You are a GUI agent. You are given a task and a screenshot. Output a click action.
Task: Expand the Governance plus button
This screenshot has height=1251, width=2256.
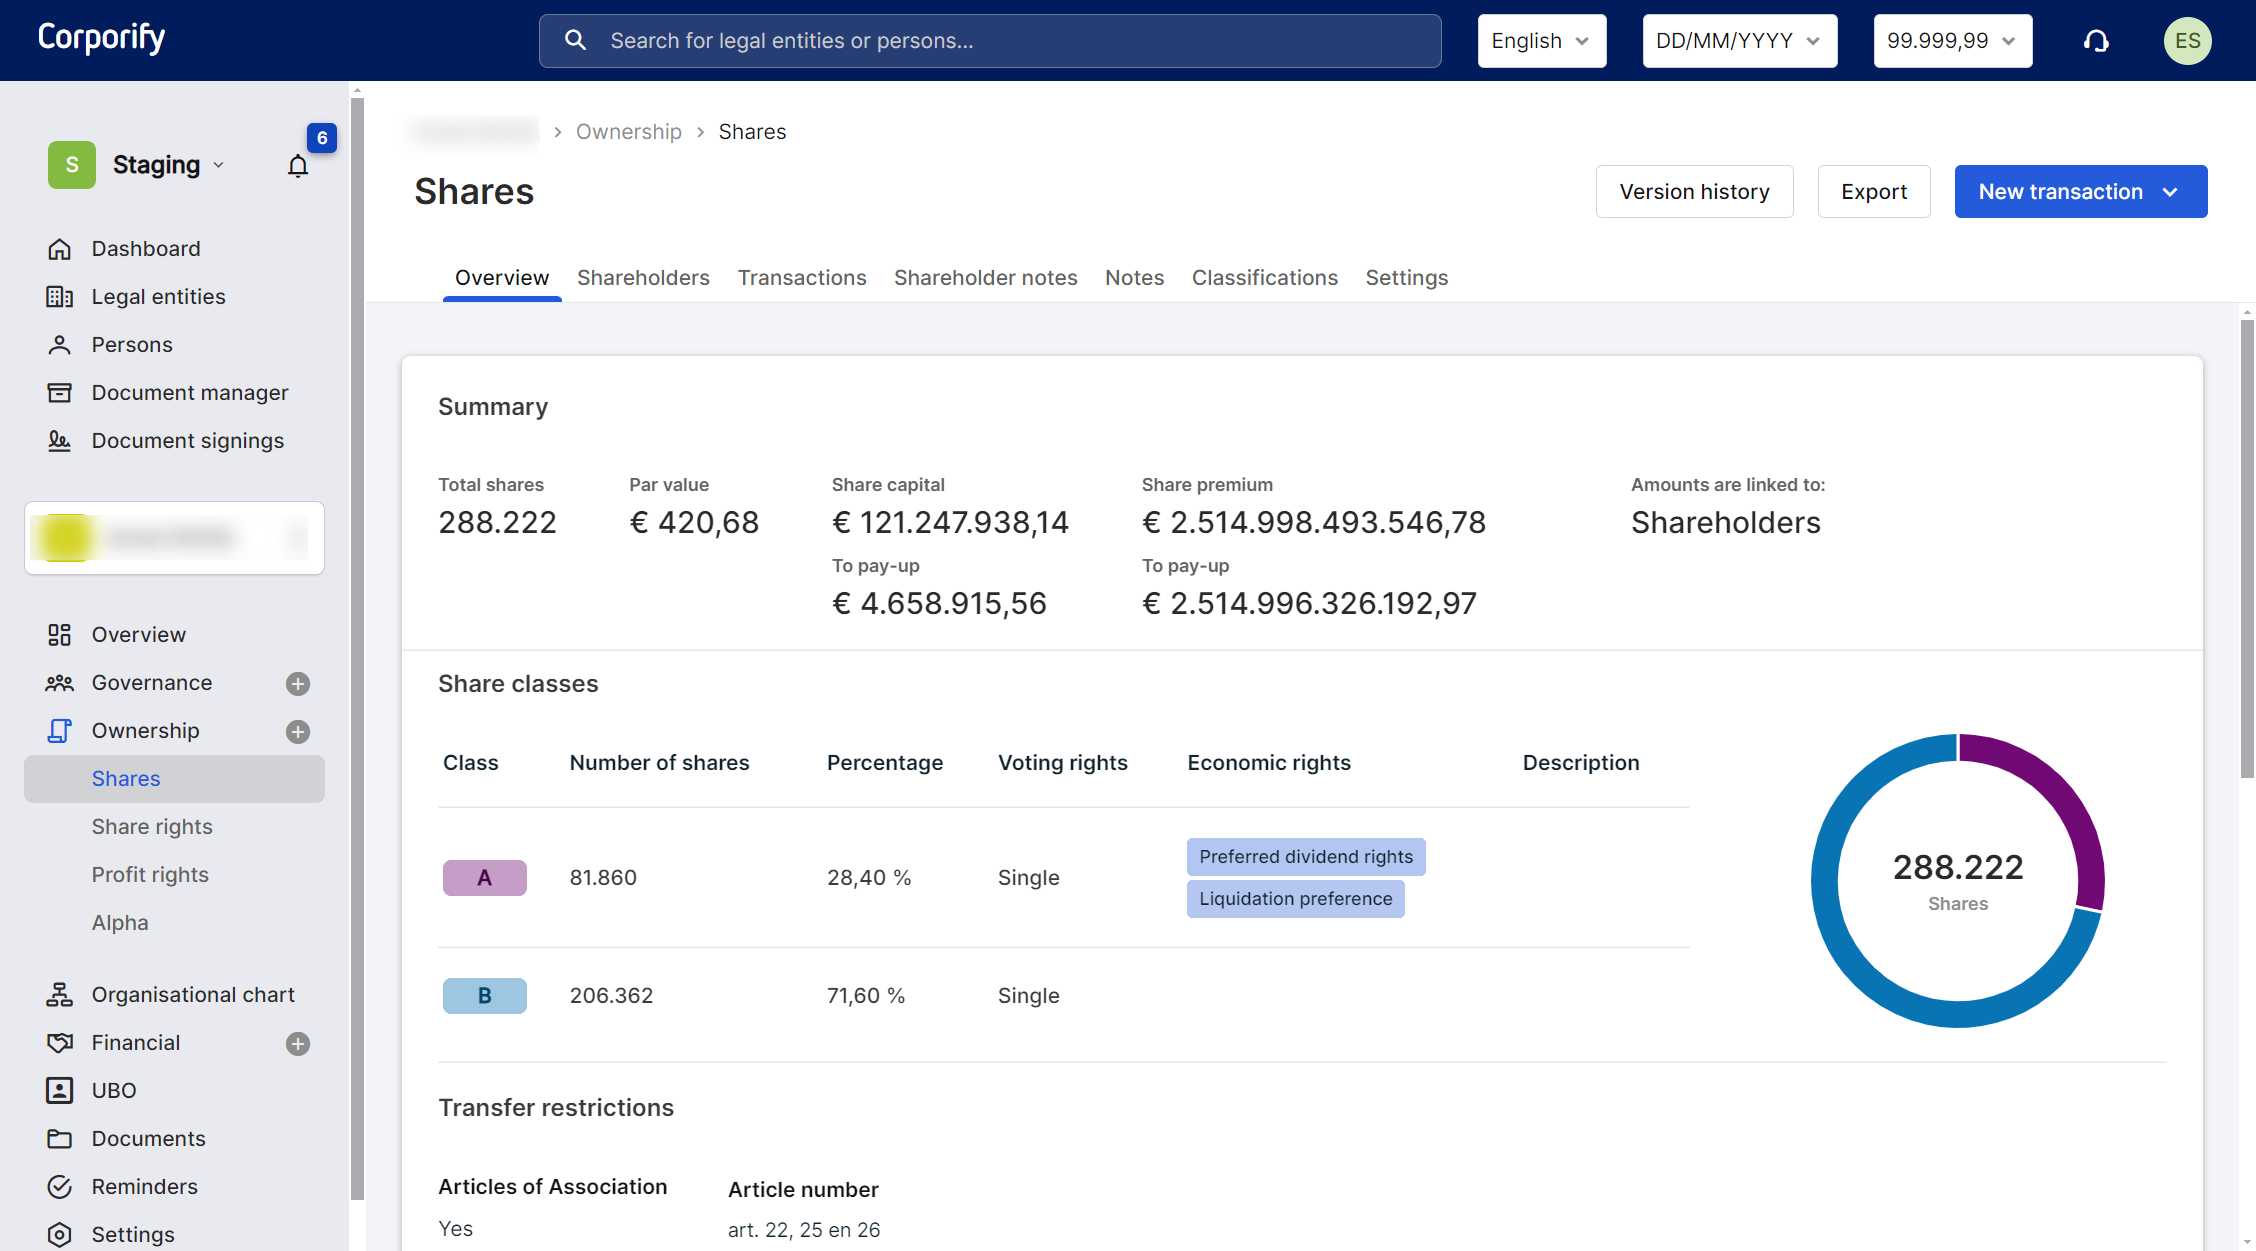(297, 684)
